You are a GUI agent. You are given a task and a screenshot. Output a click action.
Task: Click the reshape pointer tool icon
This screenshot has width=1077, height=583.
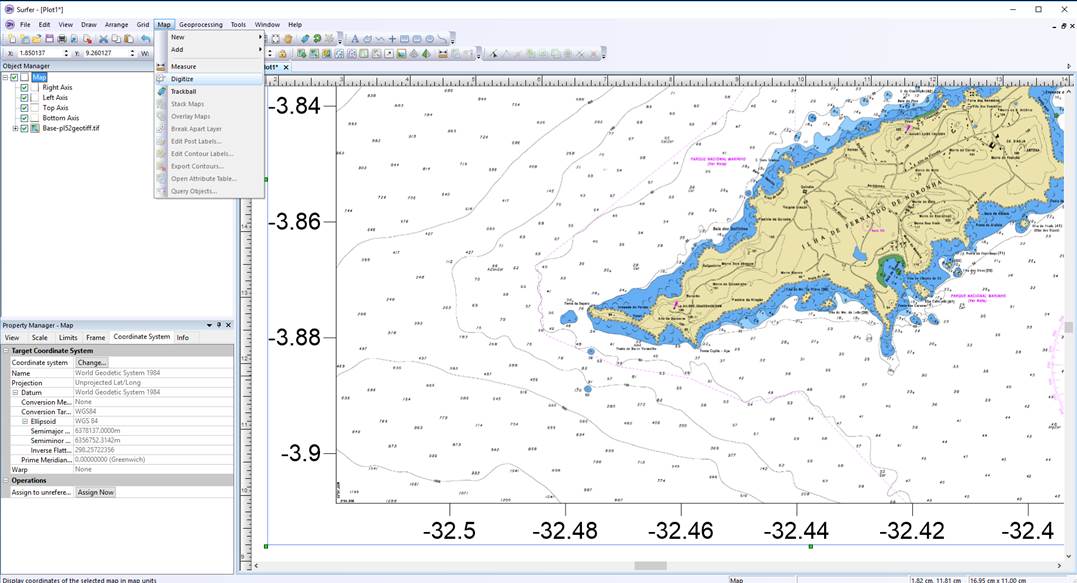494,54
